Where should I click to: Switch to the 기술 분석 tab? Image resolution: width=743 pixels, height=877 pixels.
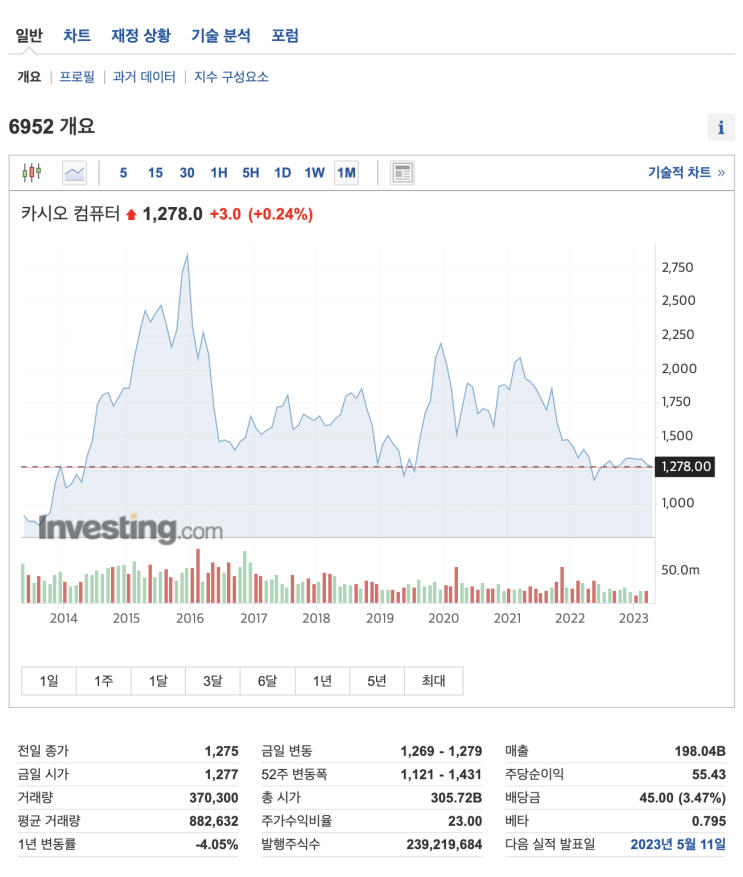(x=221, y=36)
